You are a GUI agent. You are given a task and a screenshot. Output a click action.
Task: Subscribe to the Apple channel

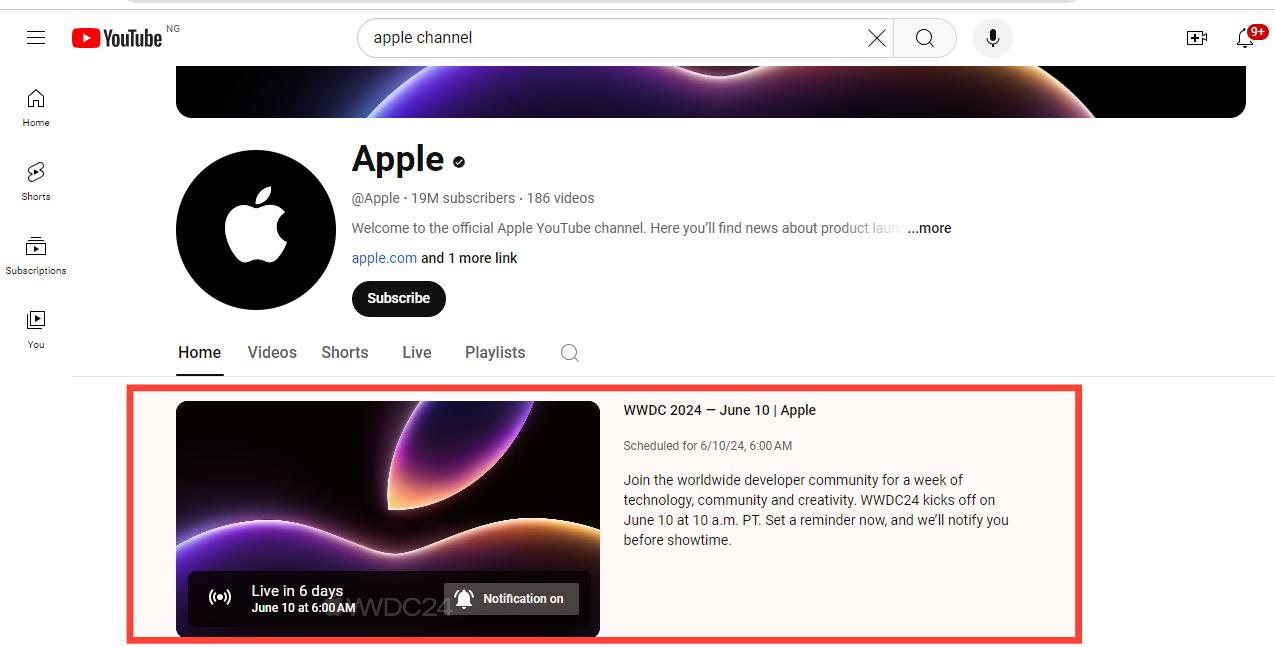(x=399, y=298)
